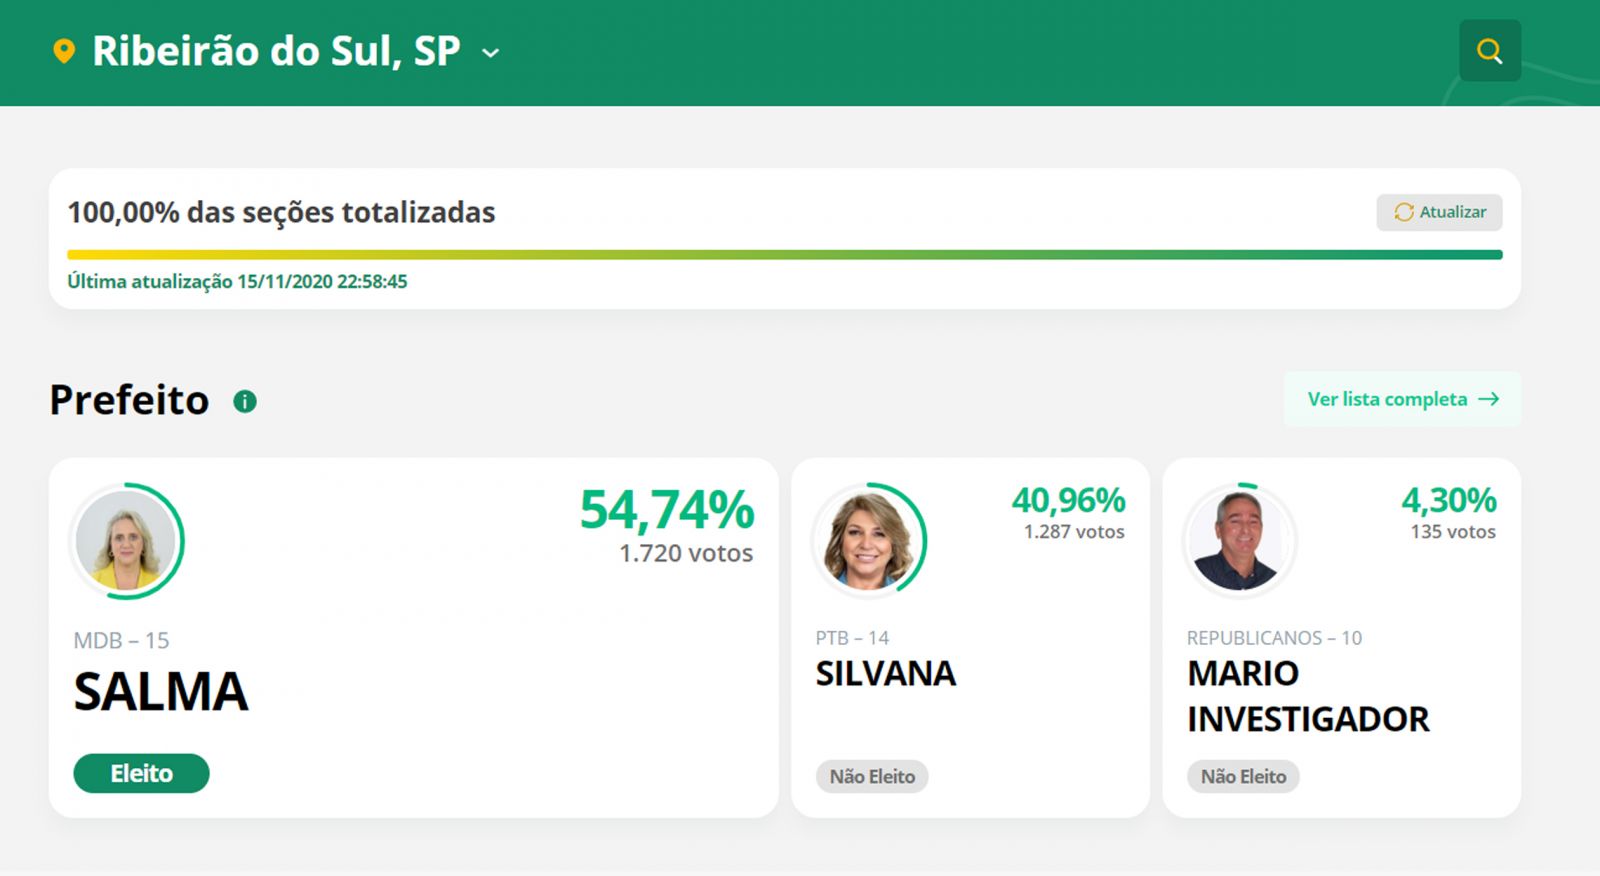Click the location pin icon
1600x876 pixels.
pyautogui.click(x=64, y=51)
